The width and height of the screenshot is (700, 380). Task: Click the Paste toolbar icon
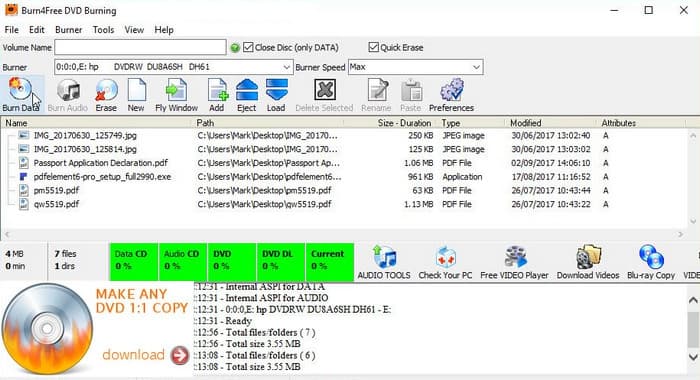pyautogui.click(x=411, y=91)
